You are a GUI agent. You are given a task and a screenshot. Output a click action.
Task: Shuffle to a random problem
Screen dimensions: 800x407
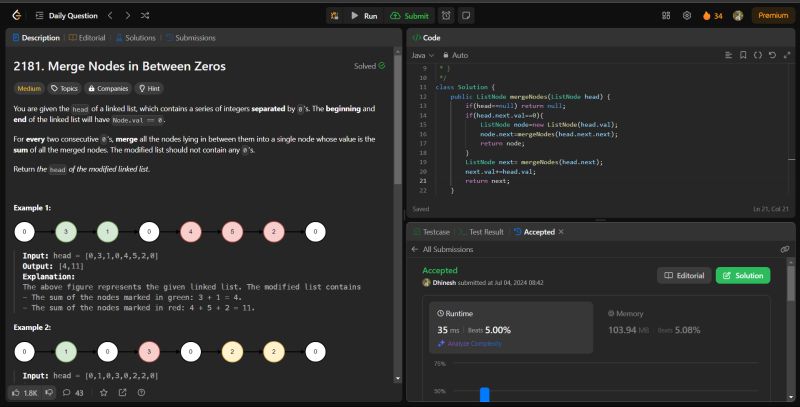(146, 16)
